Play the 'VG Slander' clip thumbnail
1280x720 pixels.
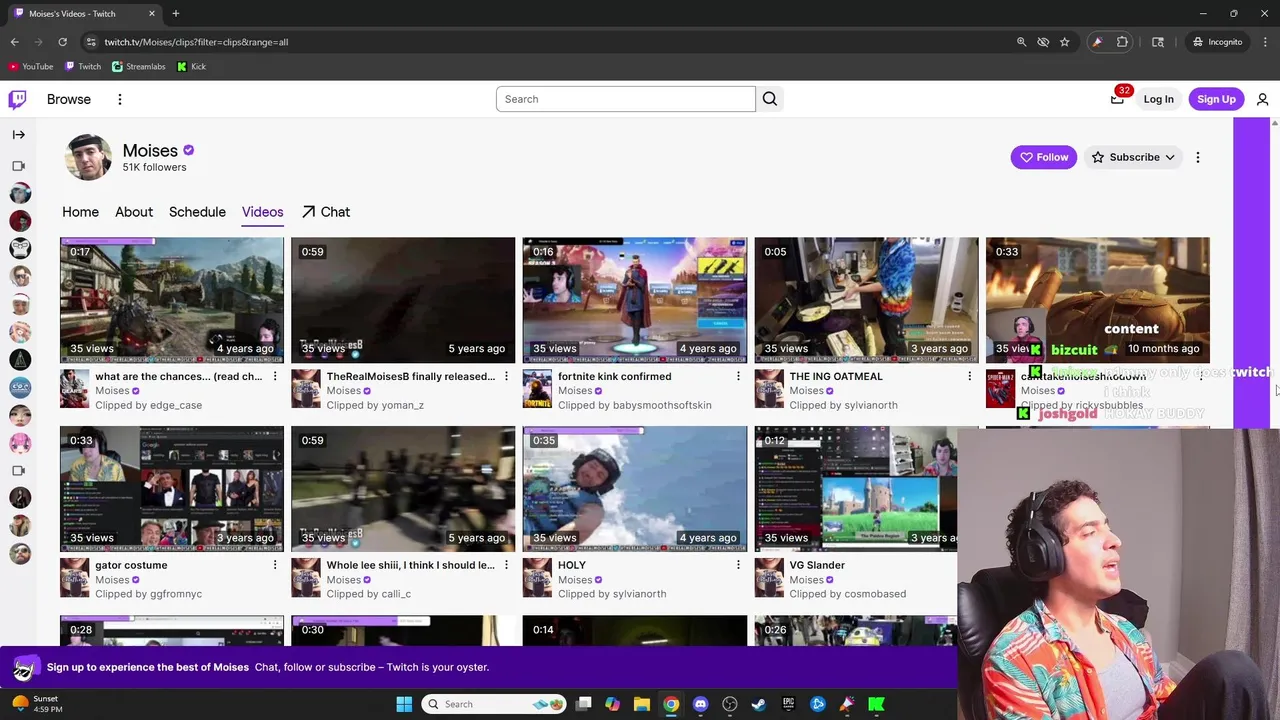point(855,489)
